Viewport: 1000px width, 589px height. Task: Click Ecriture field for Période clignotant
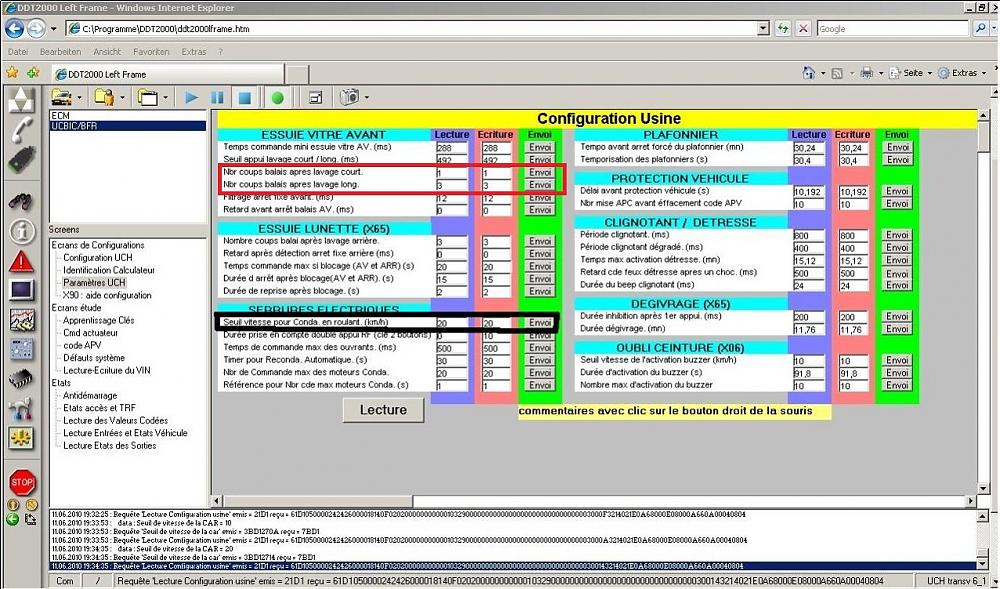(x=852, y=235)
